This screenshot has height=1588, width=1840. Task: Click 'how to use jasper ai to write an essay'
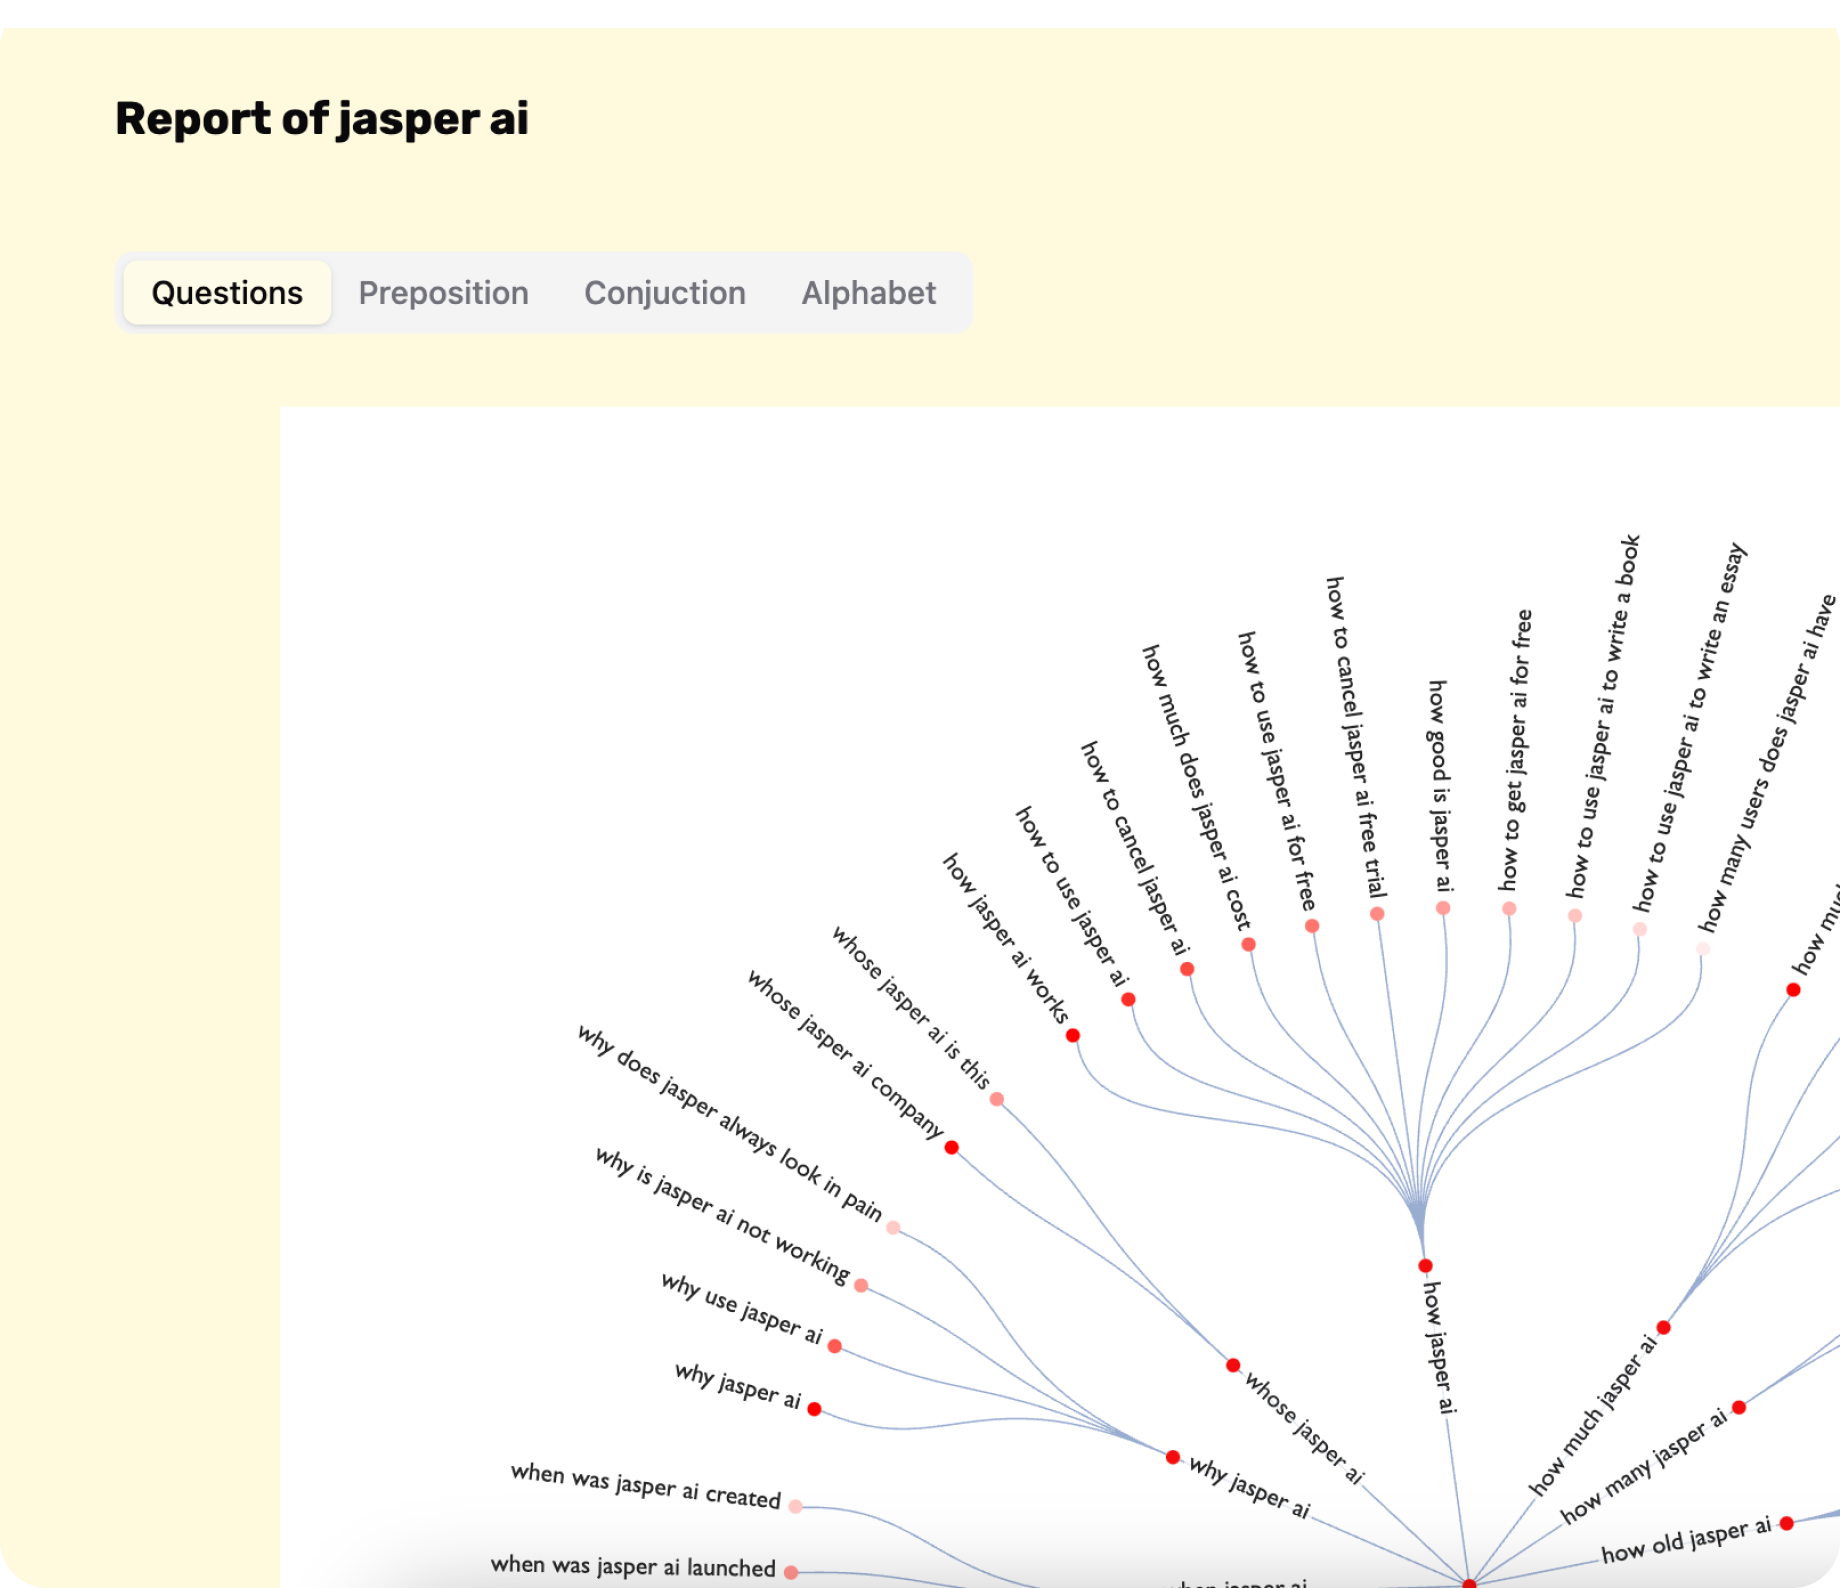point(1689,727)
